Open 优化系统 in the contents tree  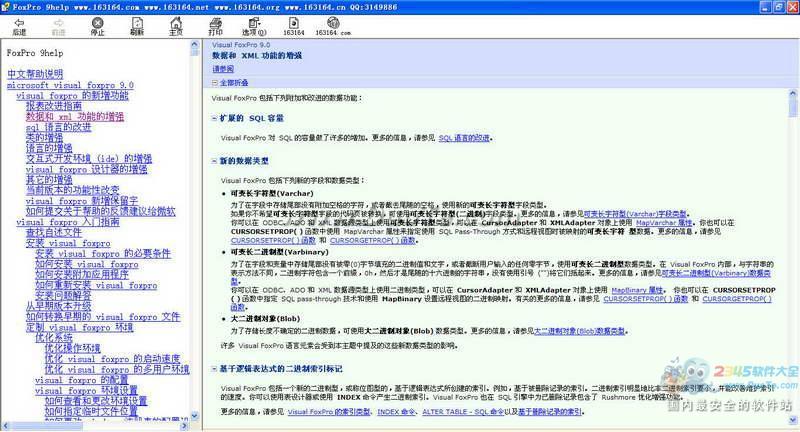54,337
